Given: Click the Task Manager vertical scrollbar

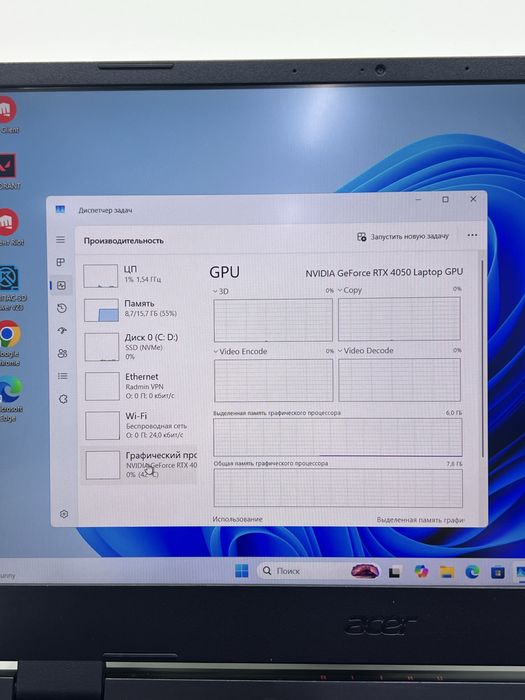Looking at the screenshot, I should coord(482,357).
